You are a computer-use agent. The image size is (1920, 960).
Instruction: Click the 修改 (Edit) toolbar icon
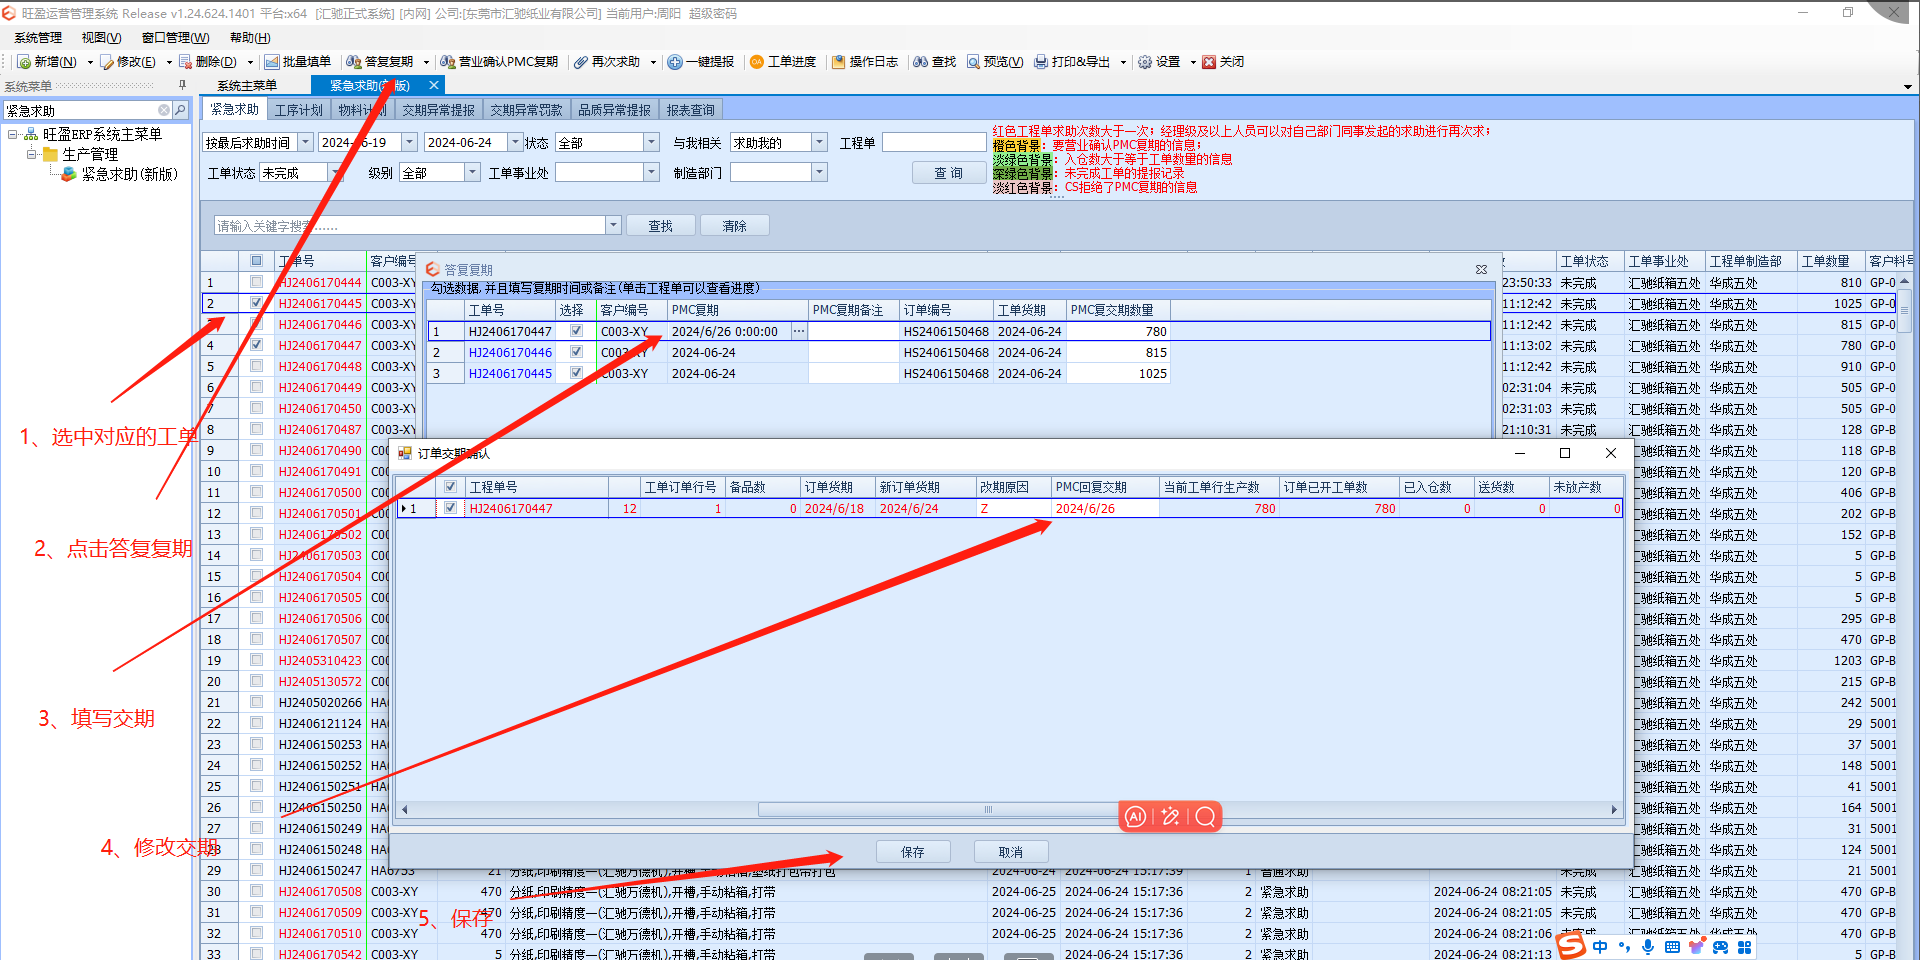click(106, 62)
